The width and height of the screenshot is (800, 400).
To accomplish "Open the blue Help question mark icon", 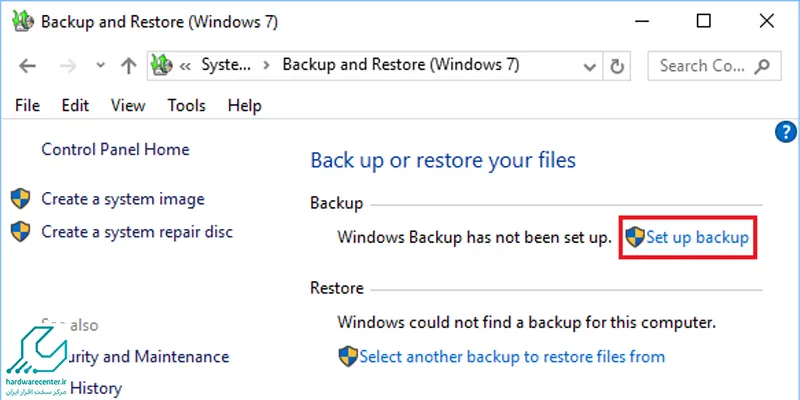I will coord(785,133).
